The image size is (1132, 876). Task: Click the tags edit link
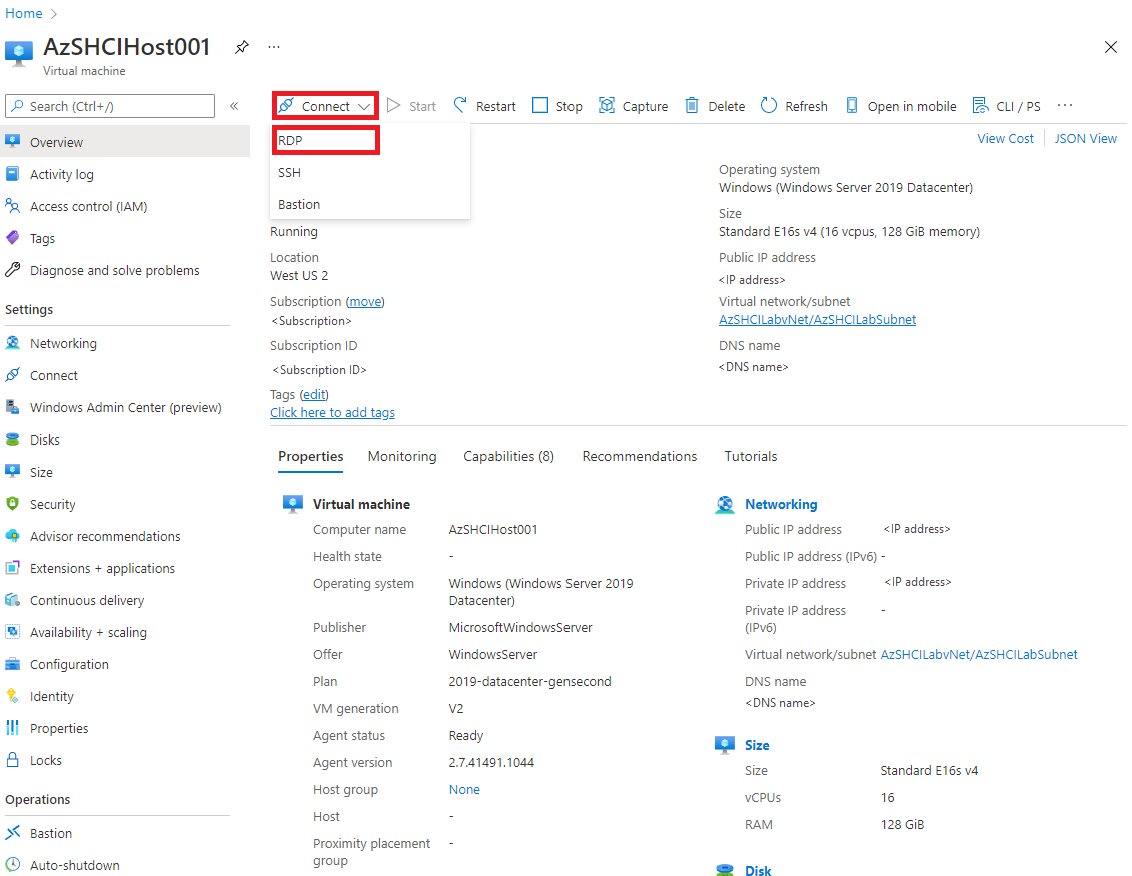tap(314, 394)
